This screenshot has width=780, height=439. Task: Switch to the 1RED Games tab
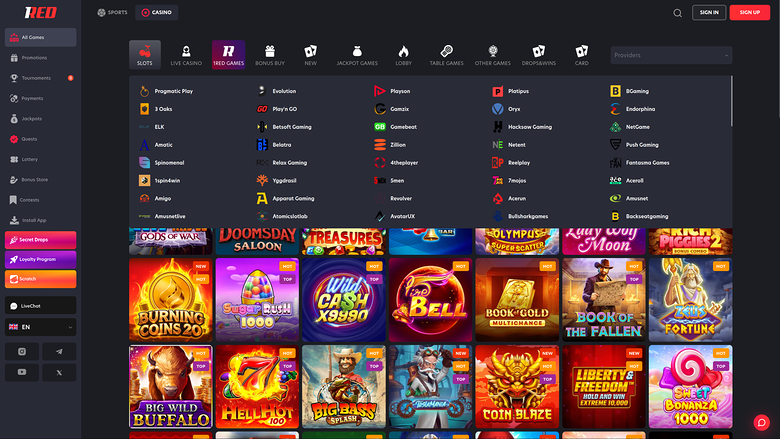(228, 55)
